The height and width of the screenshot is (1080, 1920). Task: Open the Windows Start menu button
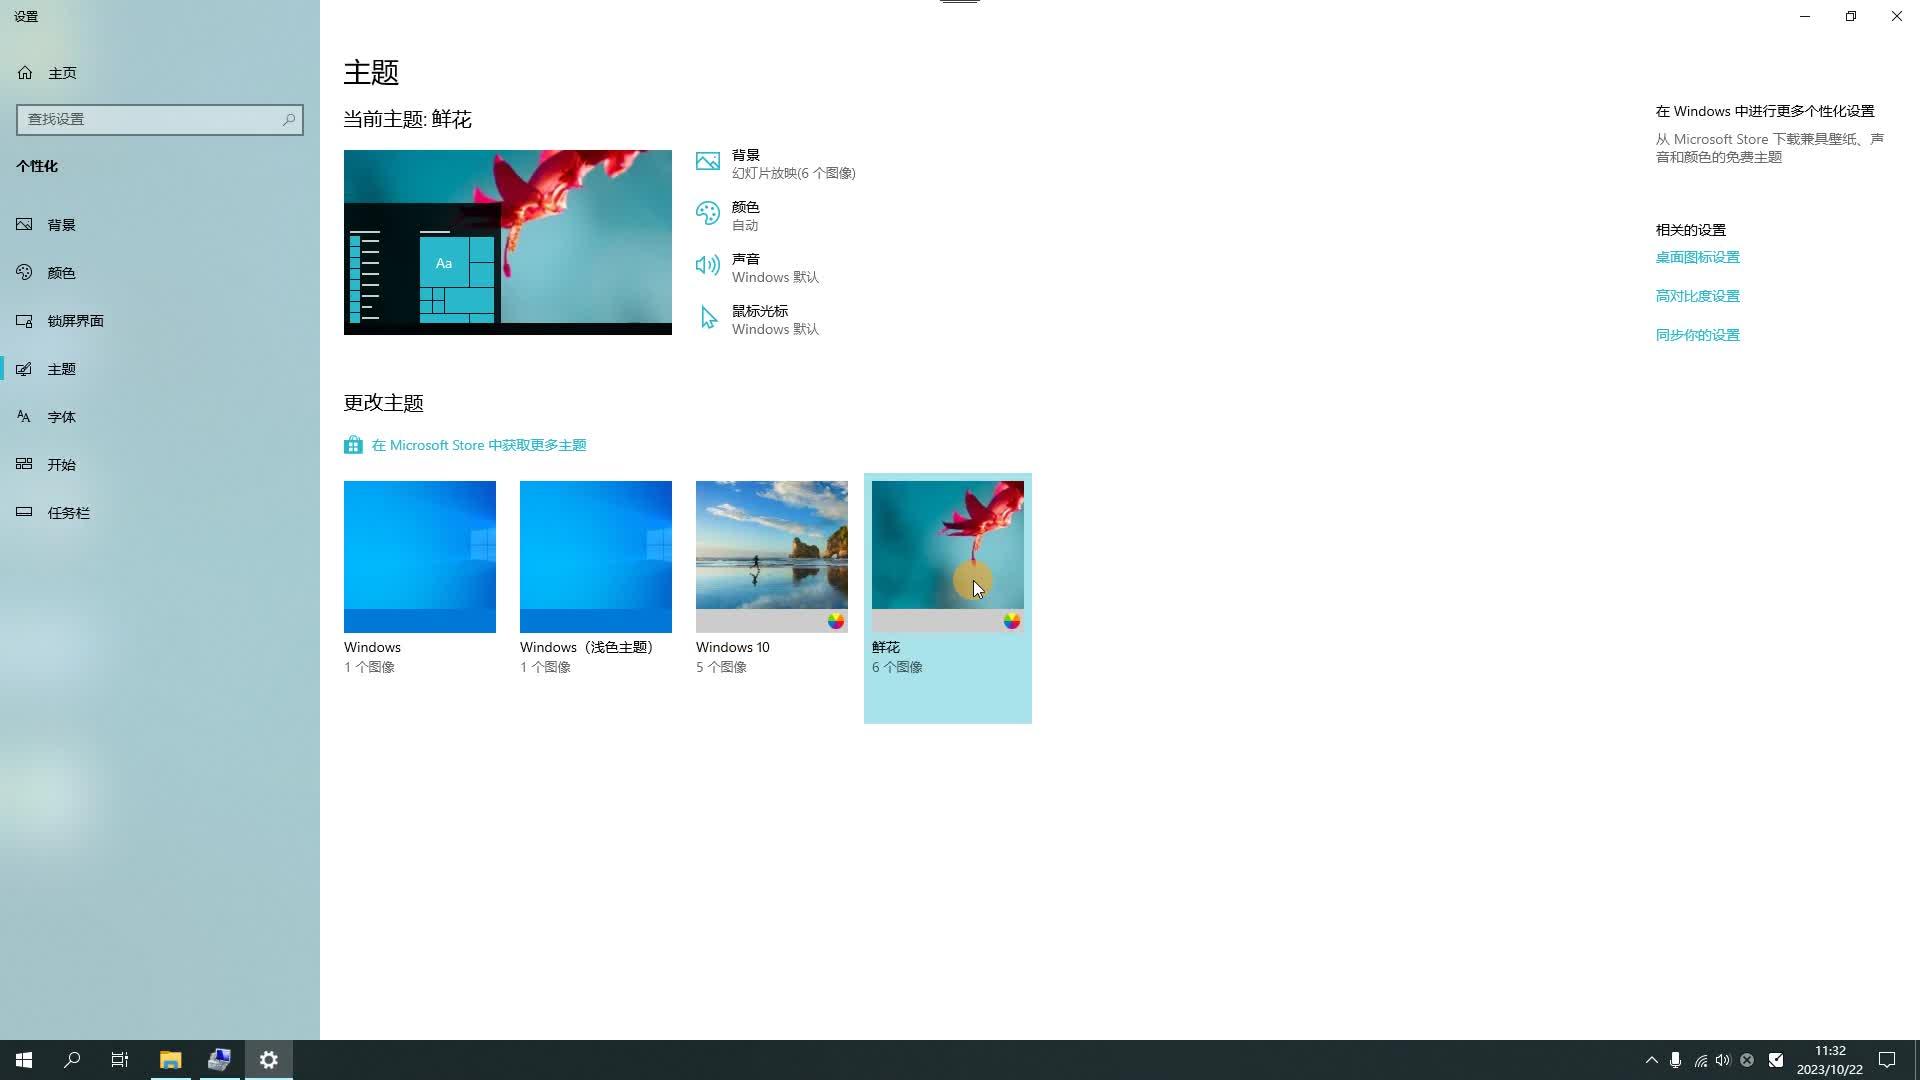(x=24, y=1060)
